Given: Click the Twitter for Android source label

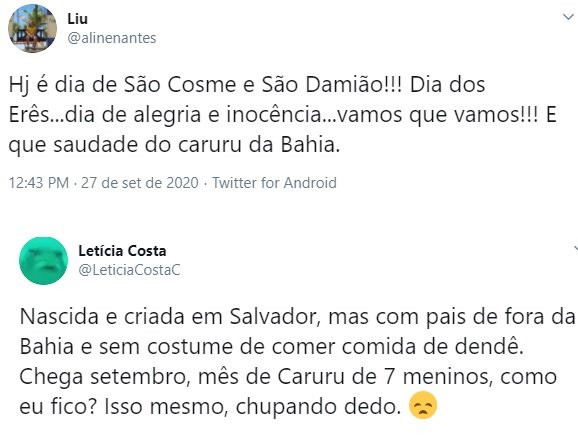Looking at the screenshot, I should 274,183.
